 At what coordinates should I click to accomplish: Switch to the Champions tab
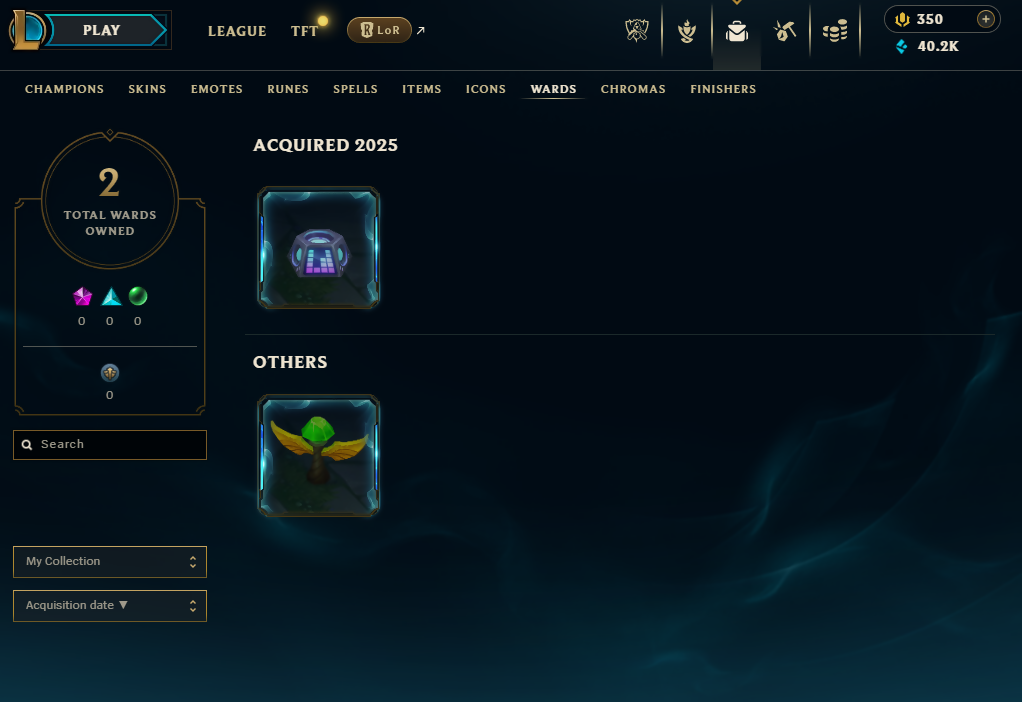(65, 89)
